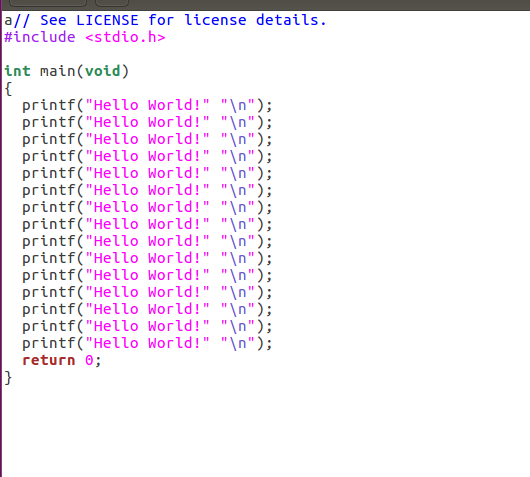Click printf on the first Hello World line
The image size is (530, 477).
[48, 105]
